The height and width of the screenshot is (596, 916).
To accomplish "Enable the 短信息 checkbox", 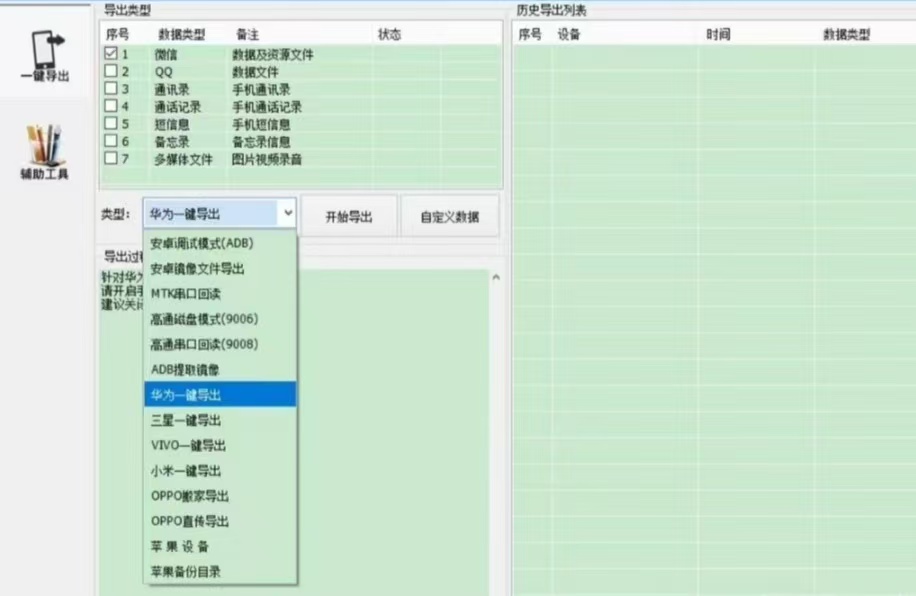I will point(111,124).
